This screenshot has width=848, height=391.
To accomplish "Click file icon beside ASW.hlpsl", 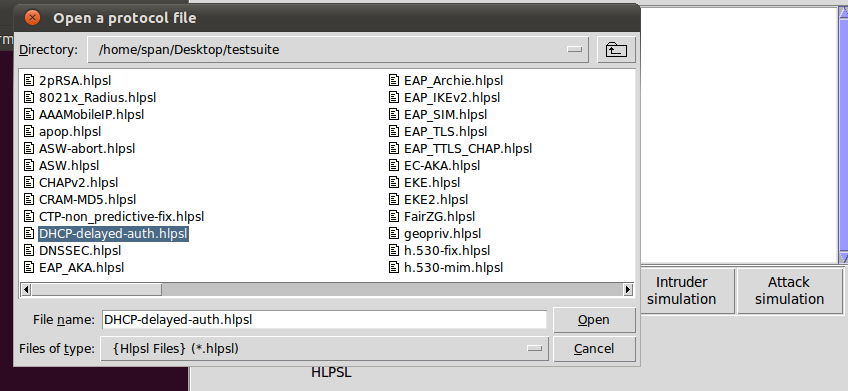I will click(29, 165).
